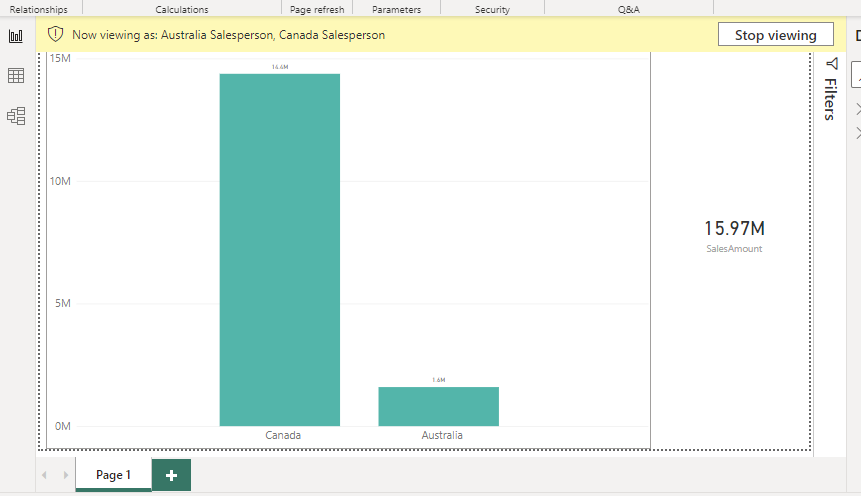Click the Security ribbon group label
This screenshot has width=861, height=496.
coord(492,9)
